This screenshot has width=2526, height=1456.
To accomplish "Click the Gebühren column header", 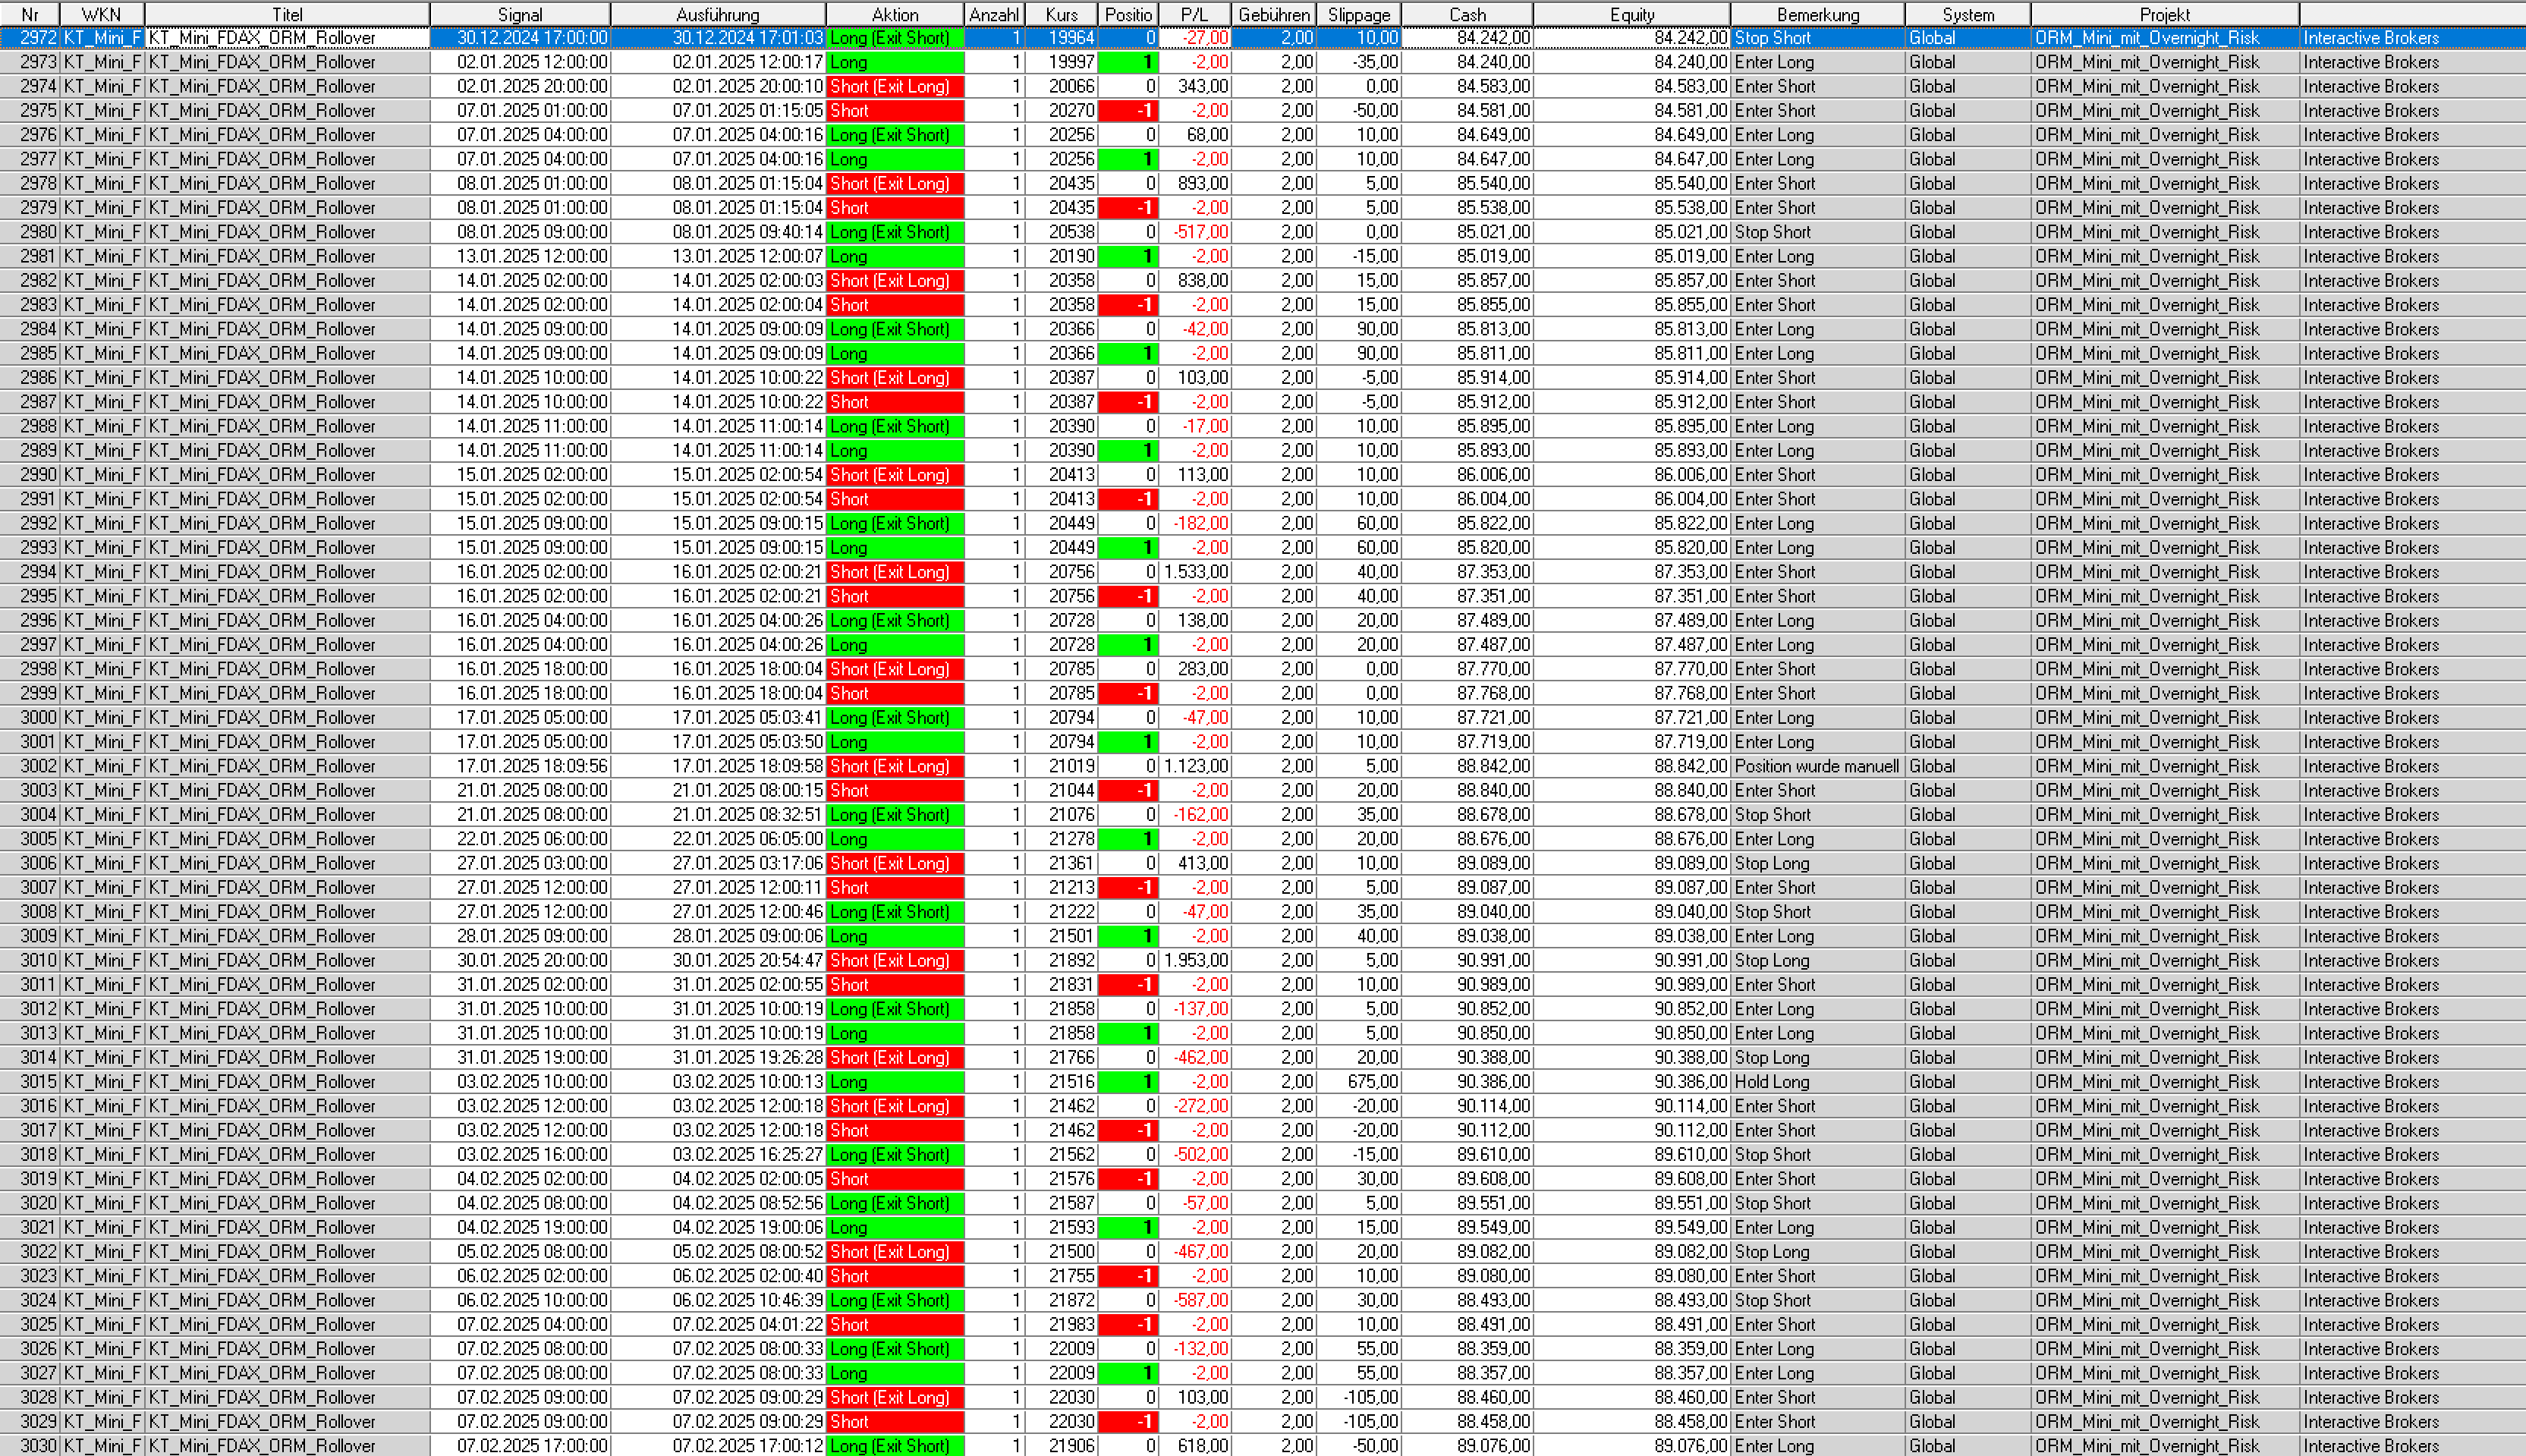I will [1273, 14].
